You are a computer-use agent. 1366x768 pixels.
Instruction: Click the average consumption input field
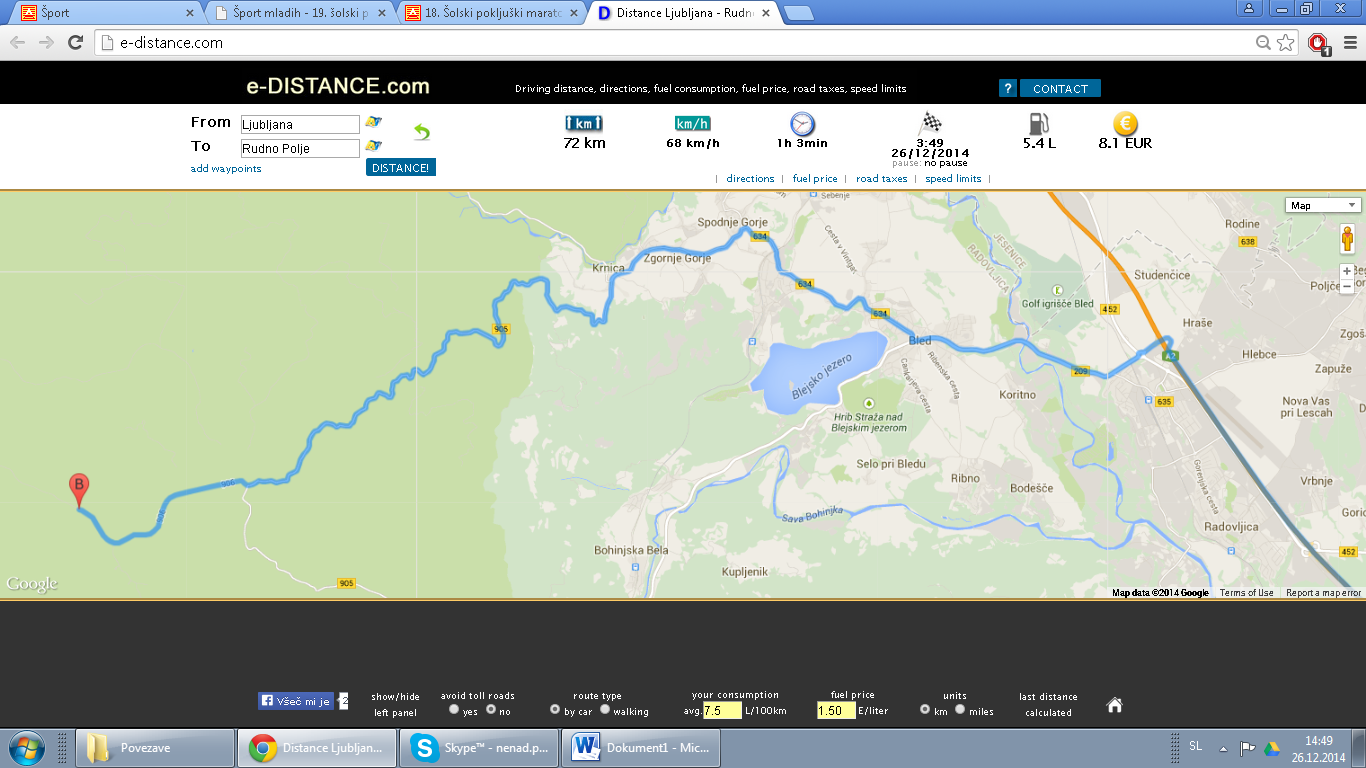click(721, 711)
